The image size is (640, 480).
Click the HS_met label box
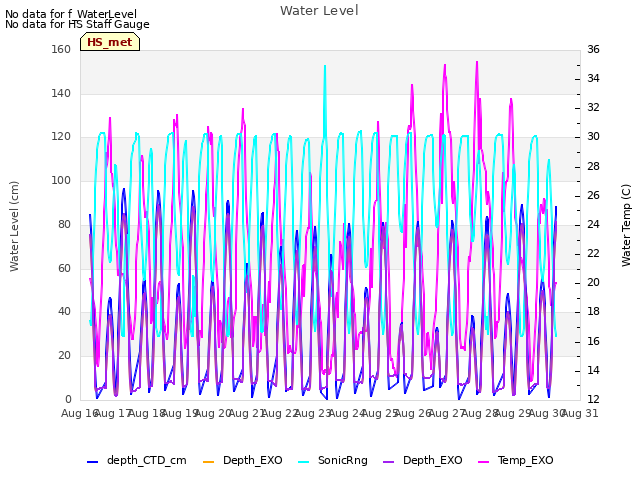[110, 42]
